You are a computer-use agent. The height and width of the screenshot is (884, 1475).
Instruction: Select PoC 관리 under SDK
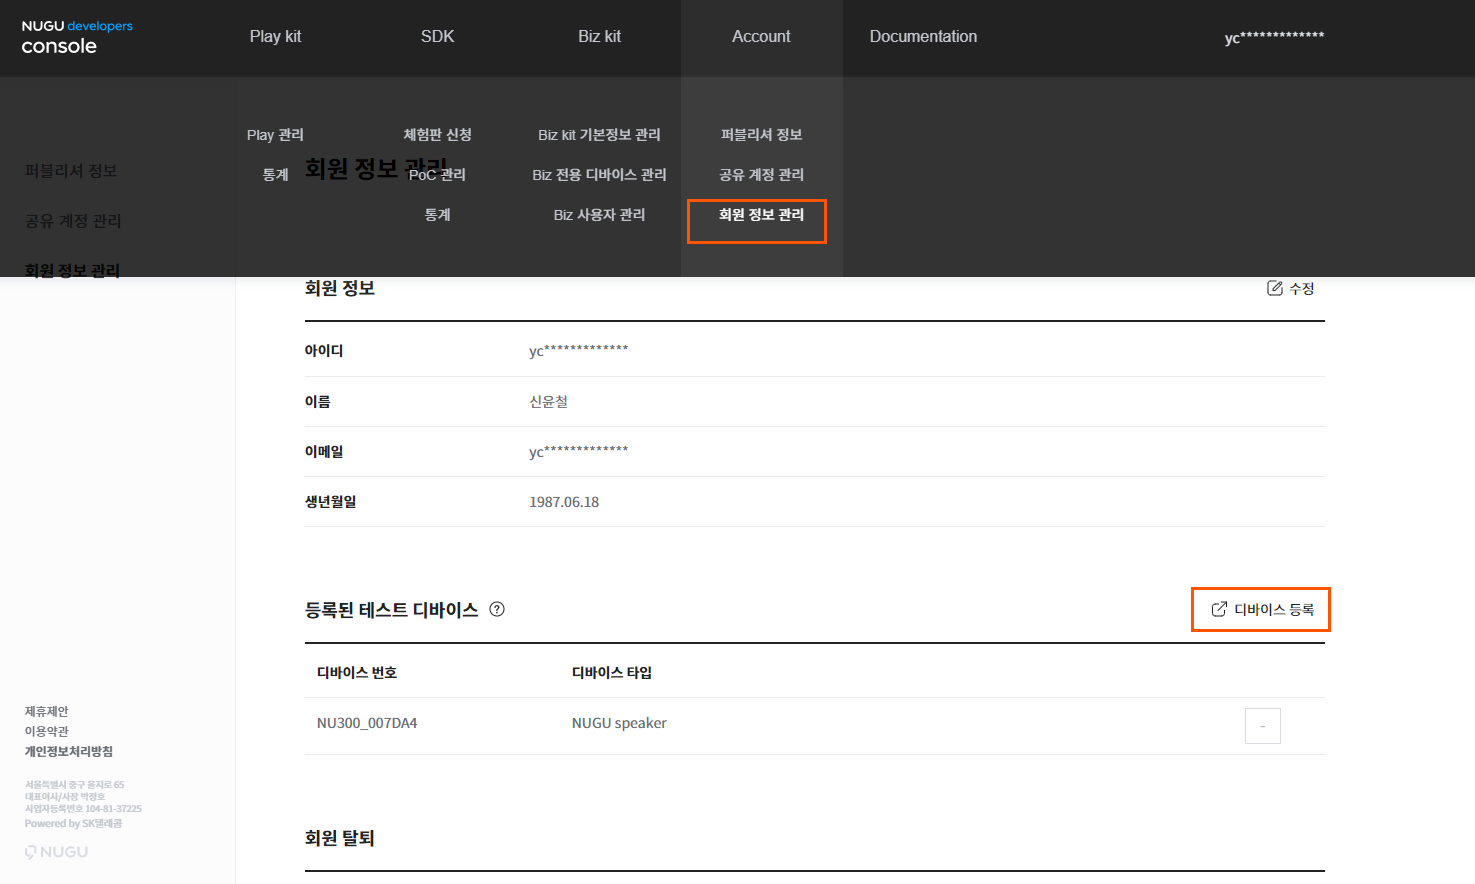tap(437, 175)
